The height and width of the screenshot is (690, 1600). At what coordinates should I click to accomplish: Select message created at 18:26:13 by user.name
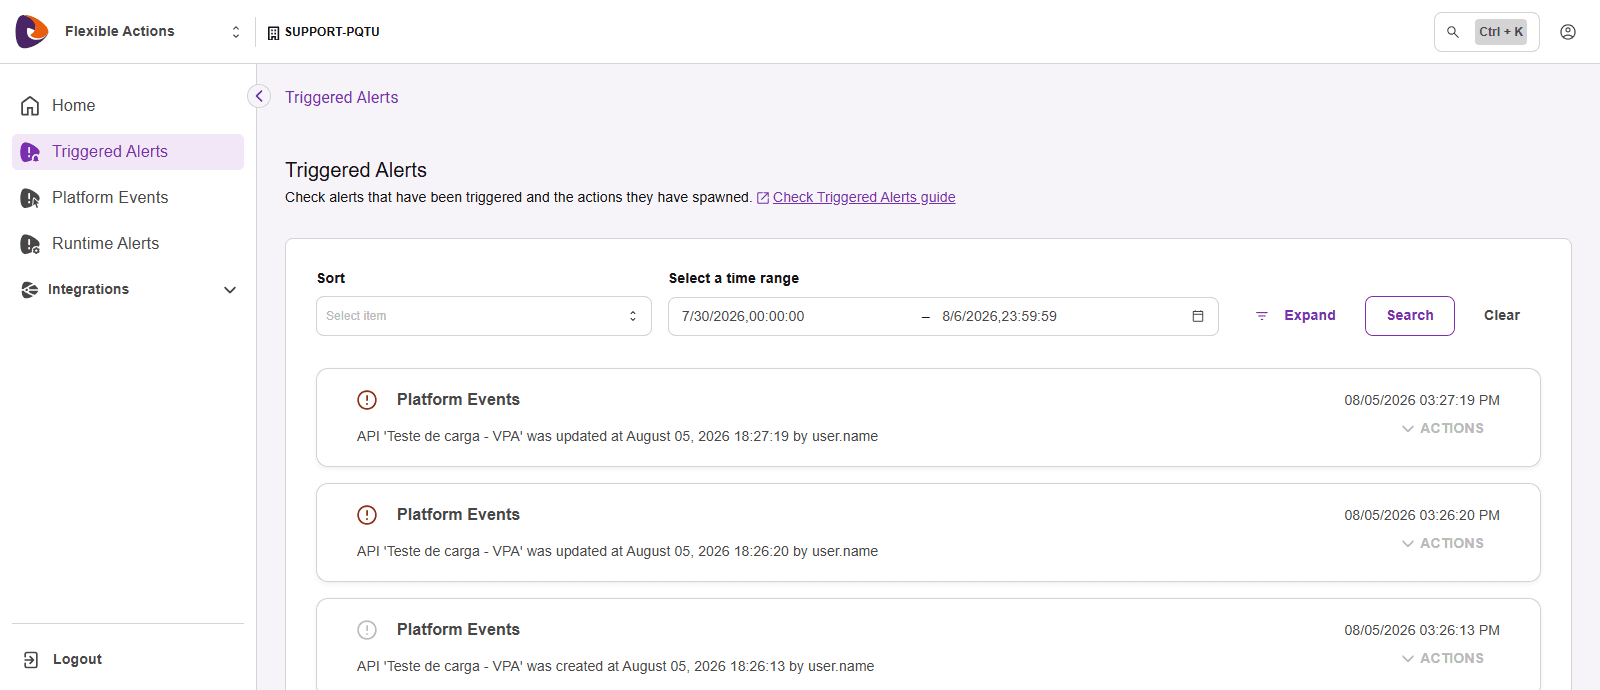[x=615, y=667]
